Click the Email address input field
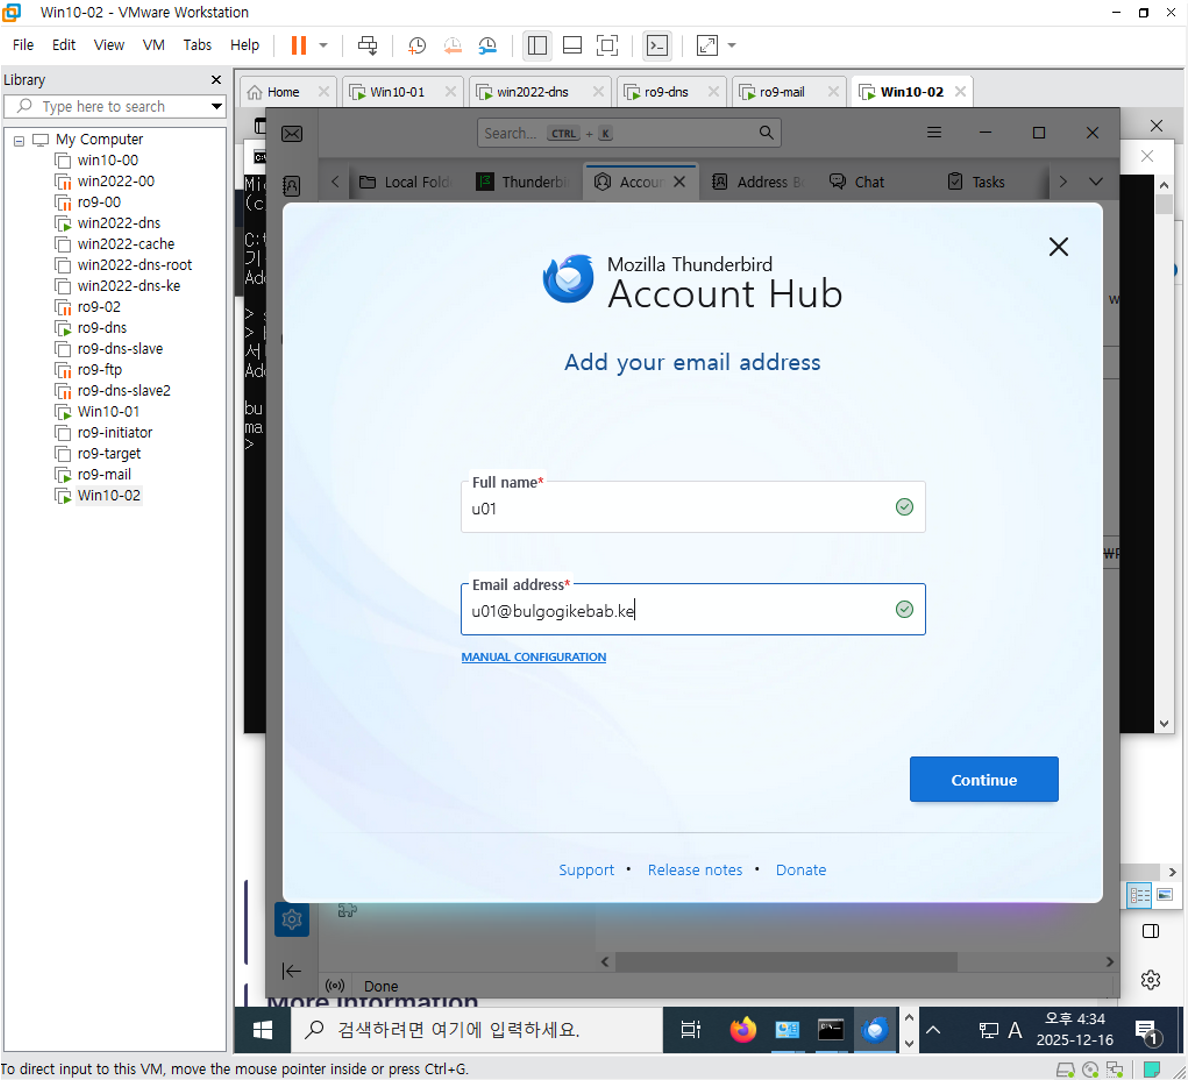The height and width of the screenshot is (1080, 1188). [692, 609]
